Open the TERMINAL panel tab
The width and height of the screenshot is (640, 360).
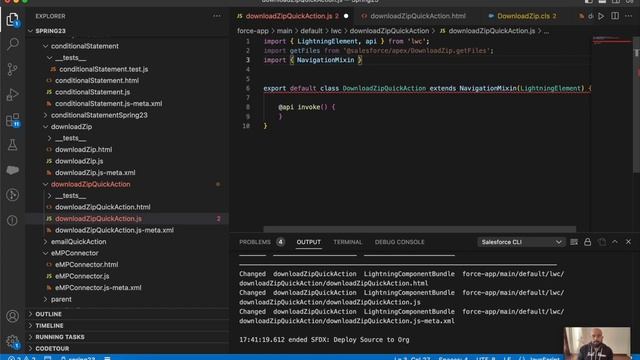pyautogui.click(x=347, y=242)
